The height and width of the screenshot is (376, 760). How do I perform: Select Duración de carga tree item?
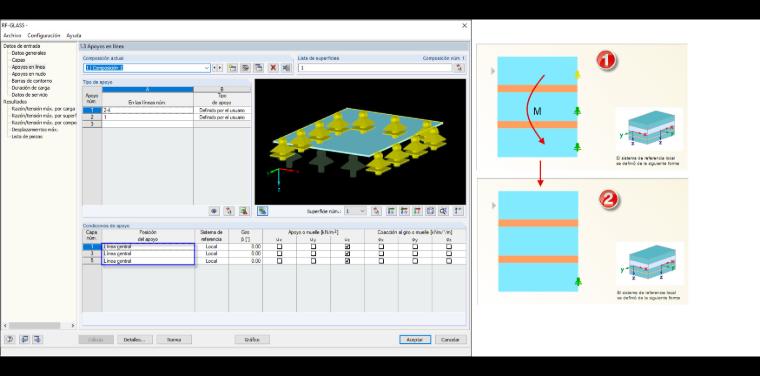click(x=31, y=88)
